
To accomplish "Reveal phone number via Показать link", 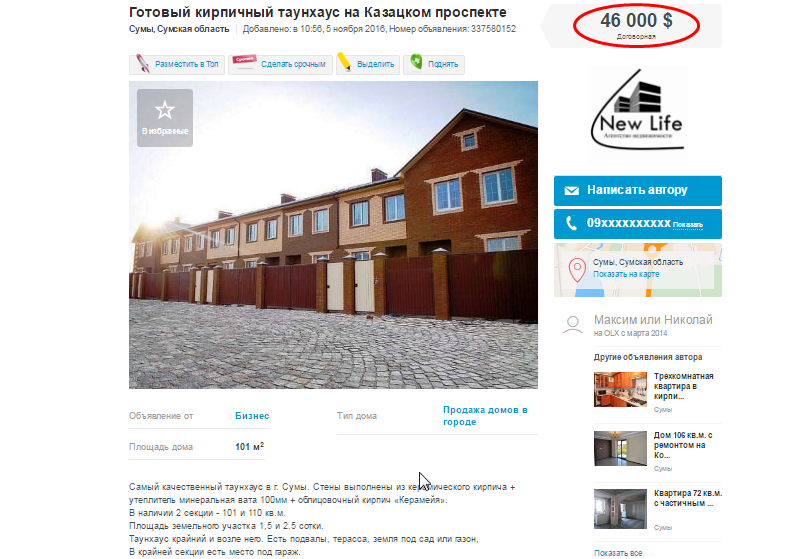I will click(x=688, y=225).
